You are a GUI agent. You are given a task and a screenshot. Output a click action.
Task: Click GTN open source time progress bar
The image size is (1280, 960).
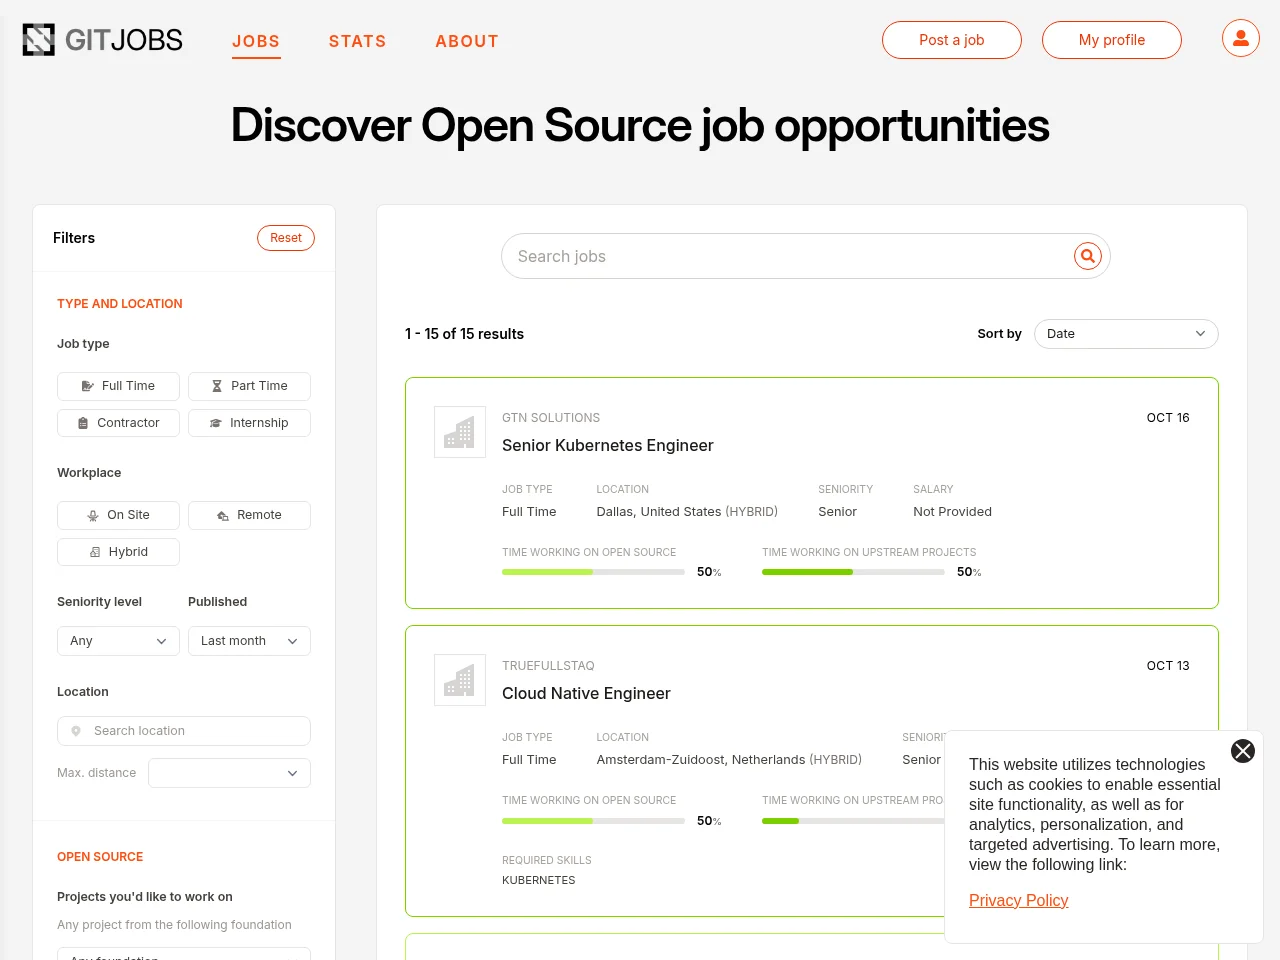point(593,572)
